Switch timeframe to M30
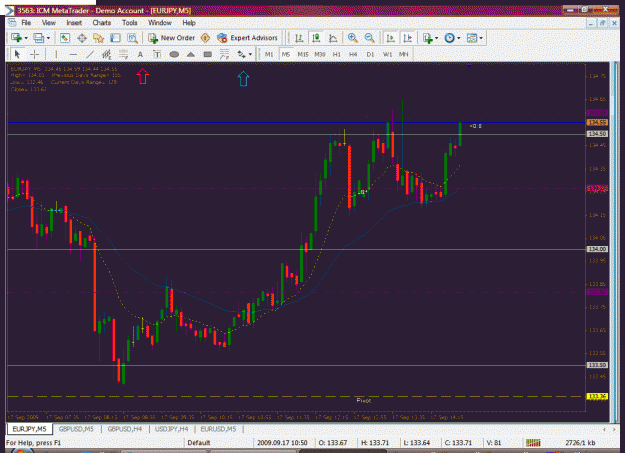Image resolution: width=625 pixels, height=453 pixels. pyautogui.click(x=320, y=54)
